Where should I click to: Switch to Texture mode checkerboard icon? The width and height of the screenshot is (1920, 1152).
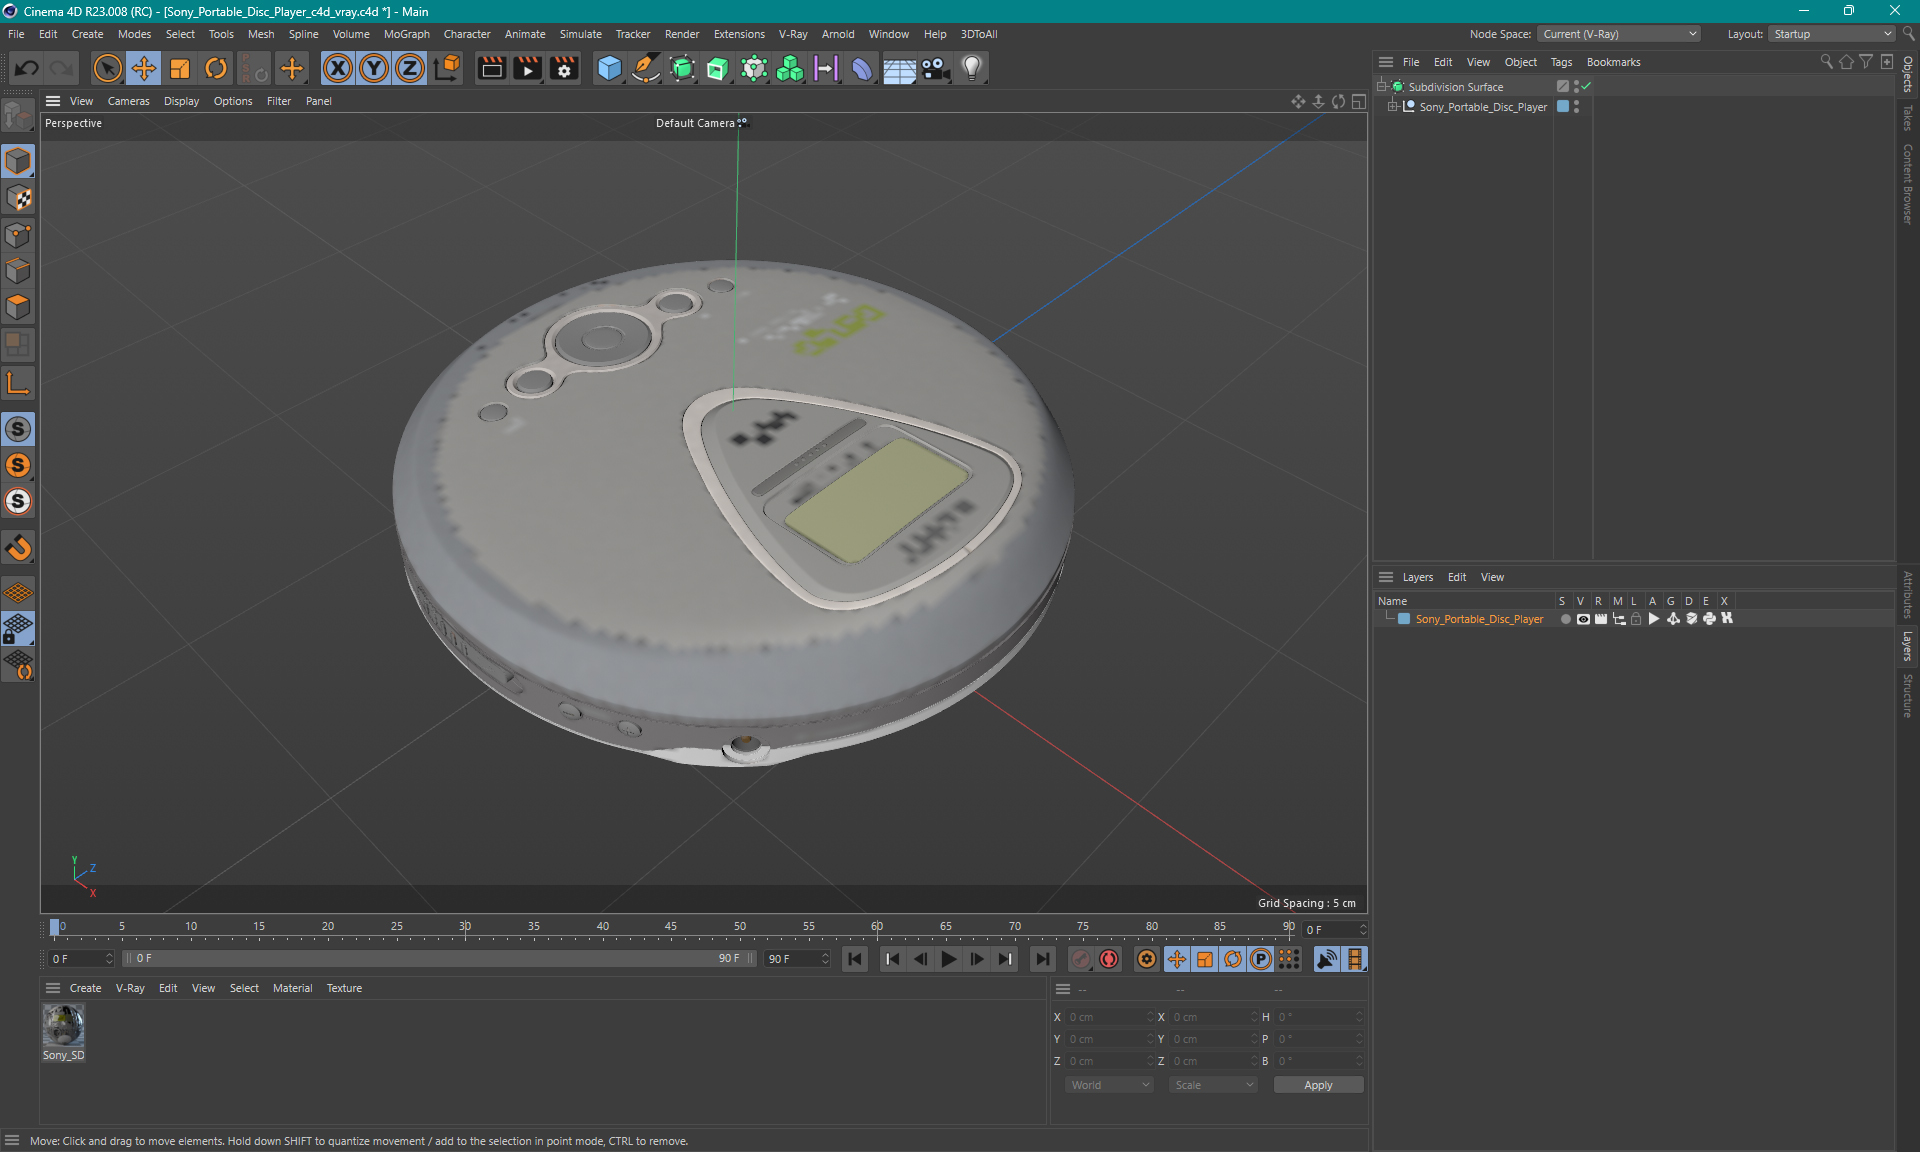tap(18, 198)
